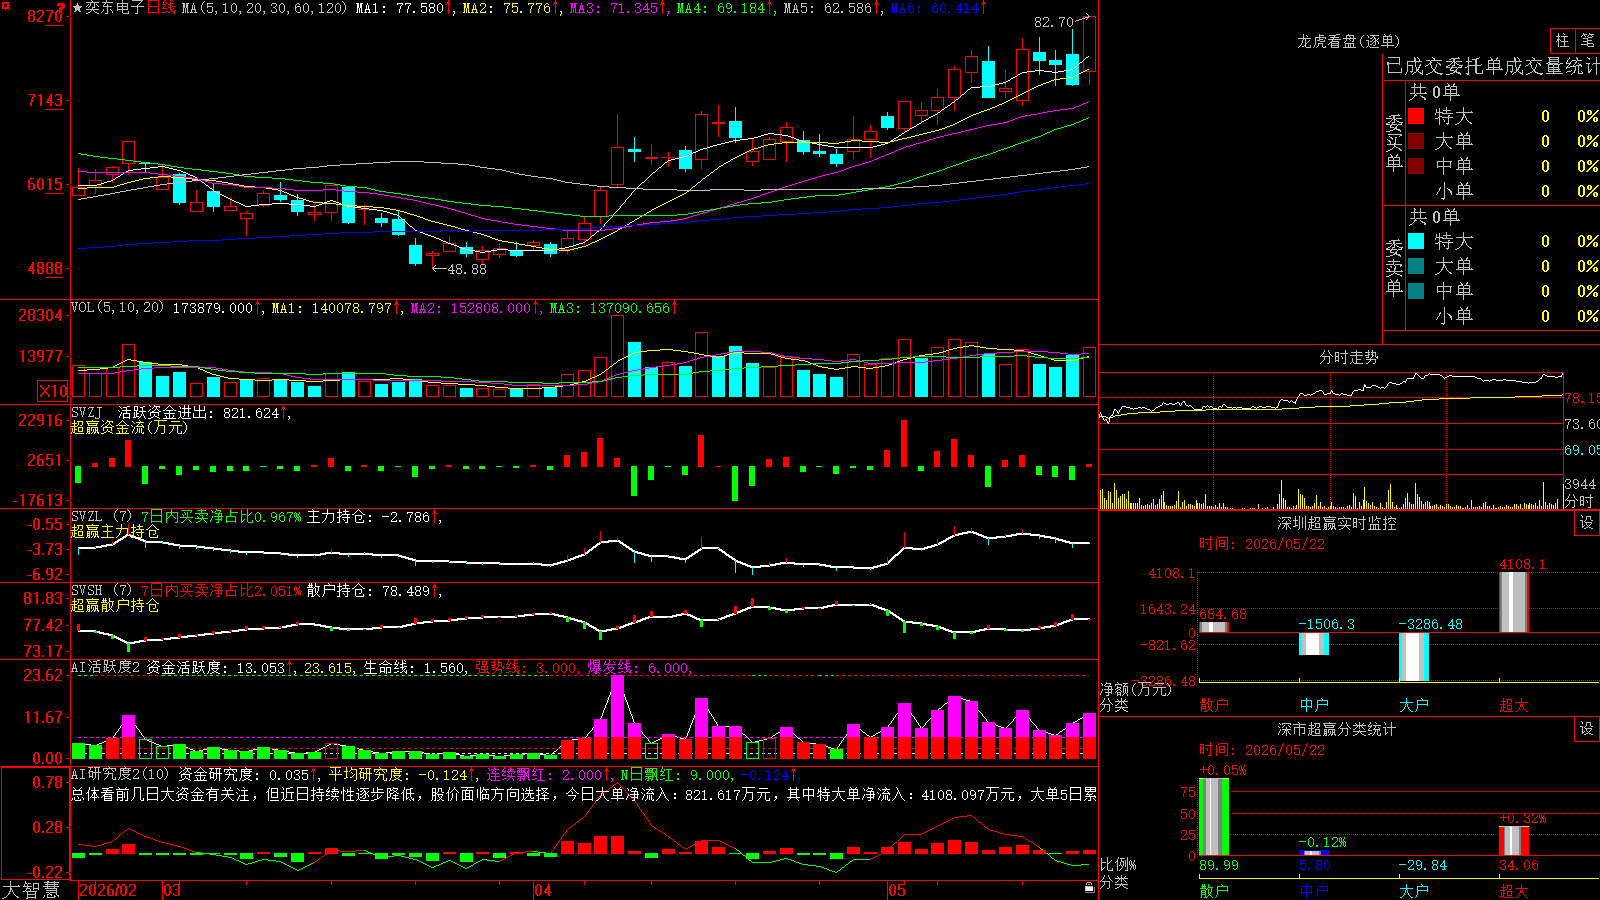Click the 大户 label in 深市超赢分类统计
Screen dimensions: 1600x900
[x=1414, y=890]
